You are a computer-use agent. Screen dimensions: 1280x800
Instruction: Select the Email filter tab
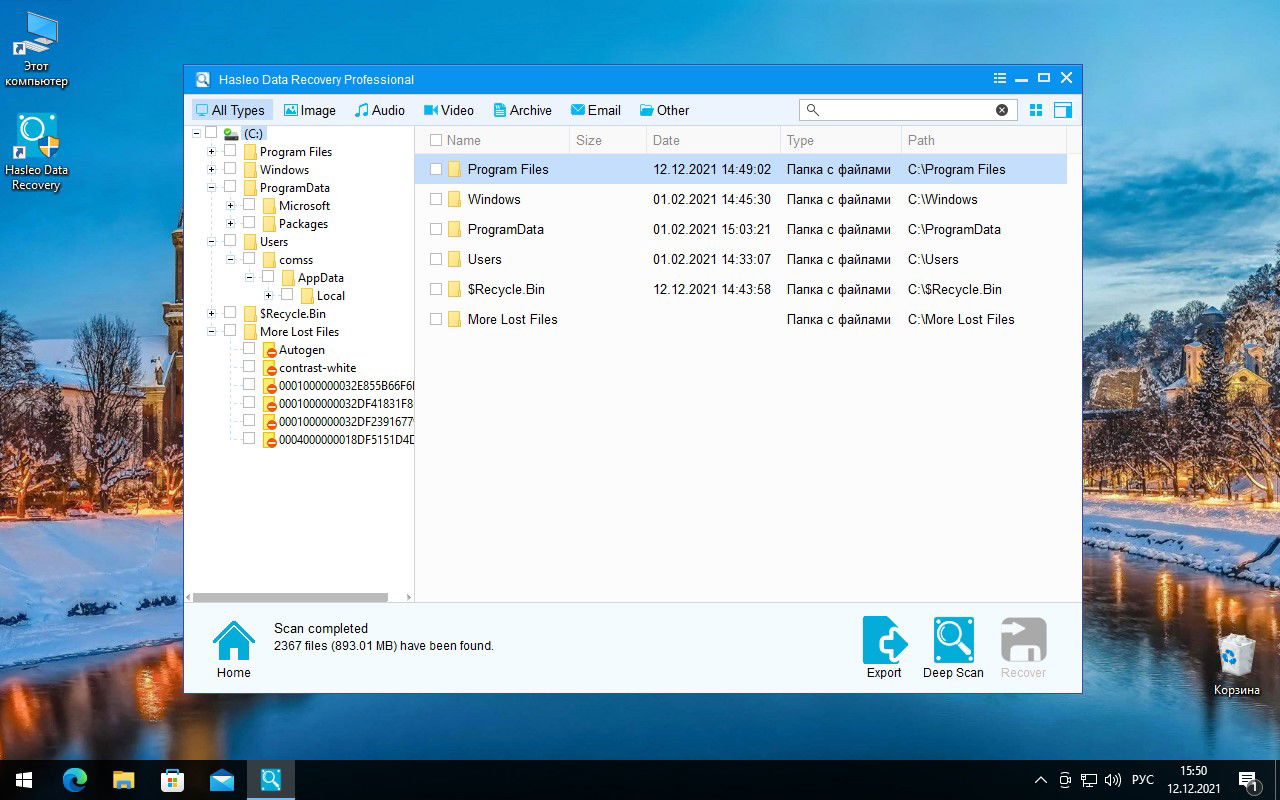[596, 110]
